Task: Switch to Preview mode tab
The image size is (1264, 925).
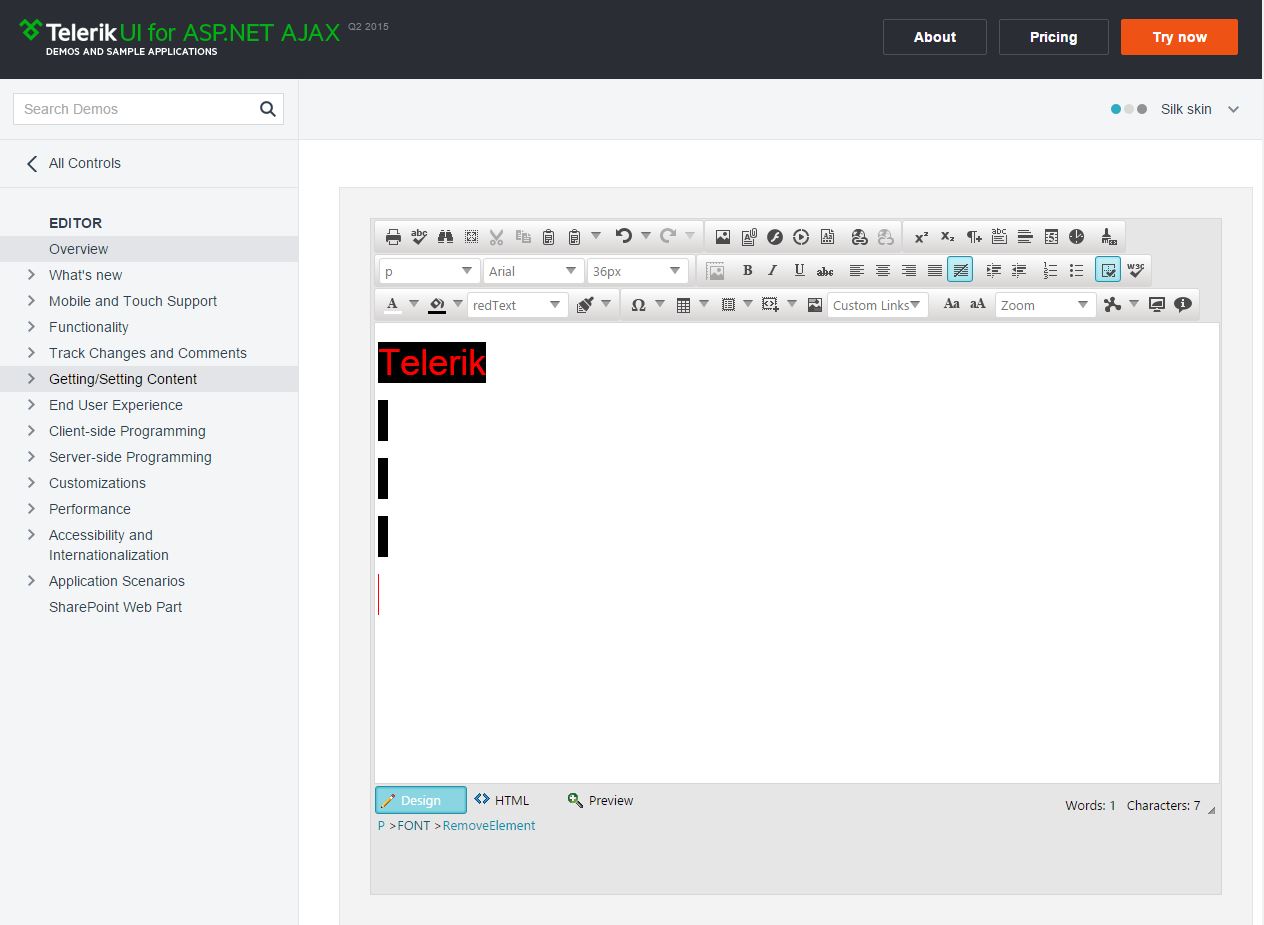Action: pyautogui.click(x=601, y=800)
